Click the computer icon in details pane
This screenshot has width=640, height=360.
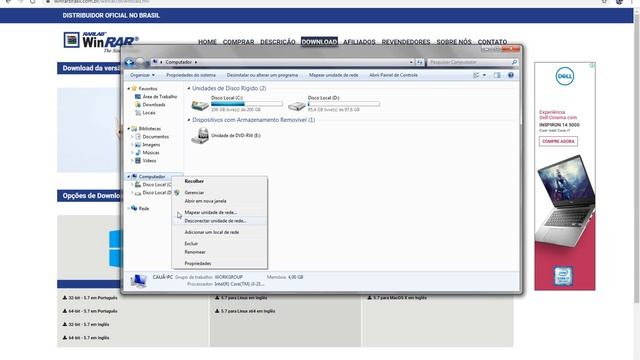pyautogui.click(x=138, y=280)
